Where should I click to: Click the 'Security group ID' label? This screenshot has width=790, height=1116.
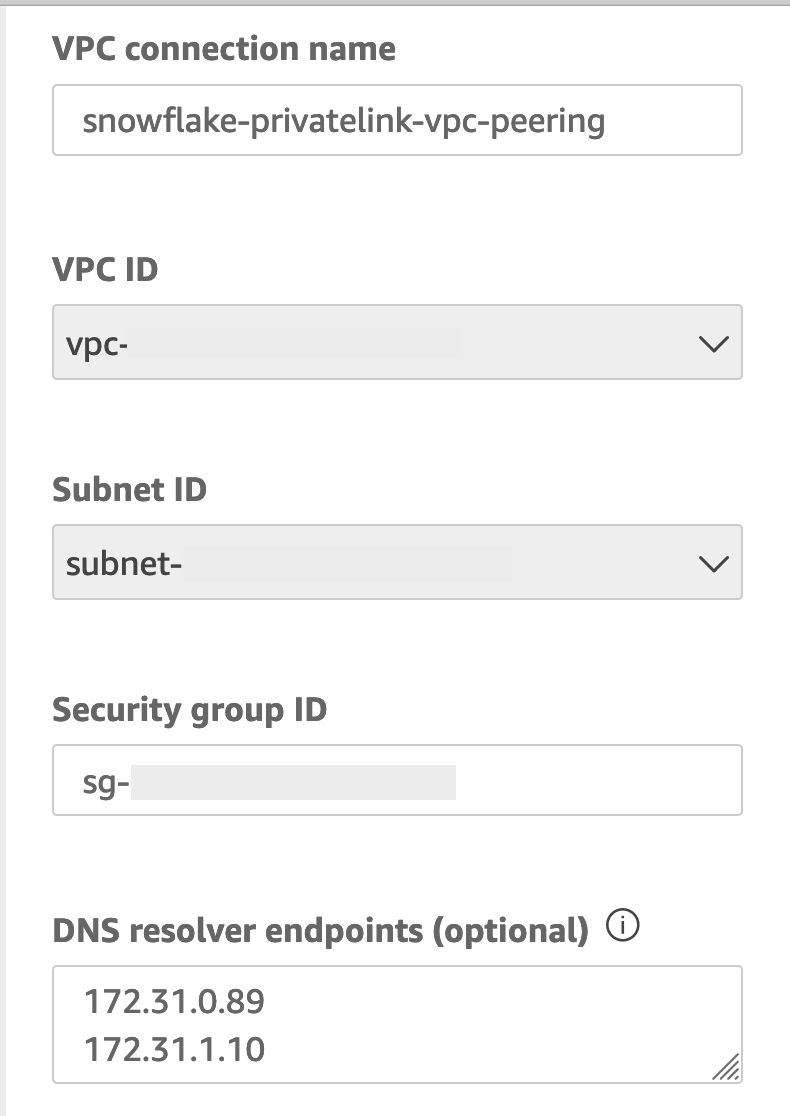pyautogui.click(x=189, y=710)
